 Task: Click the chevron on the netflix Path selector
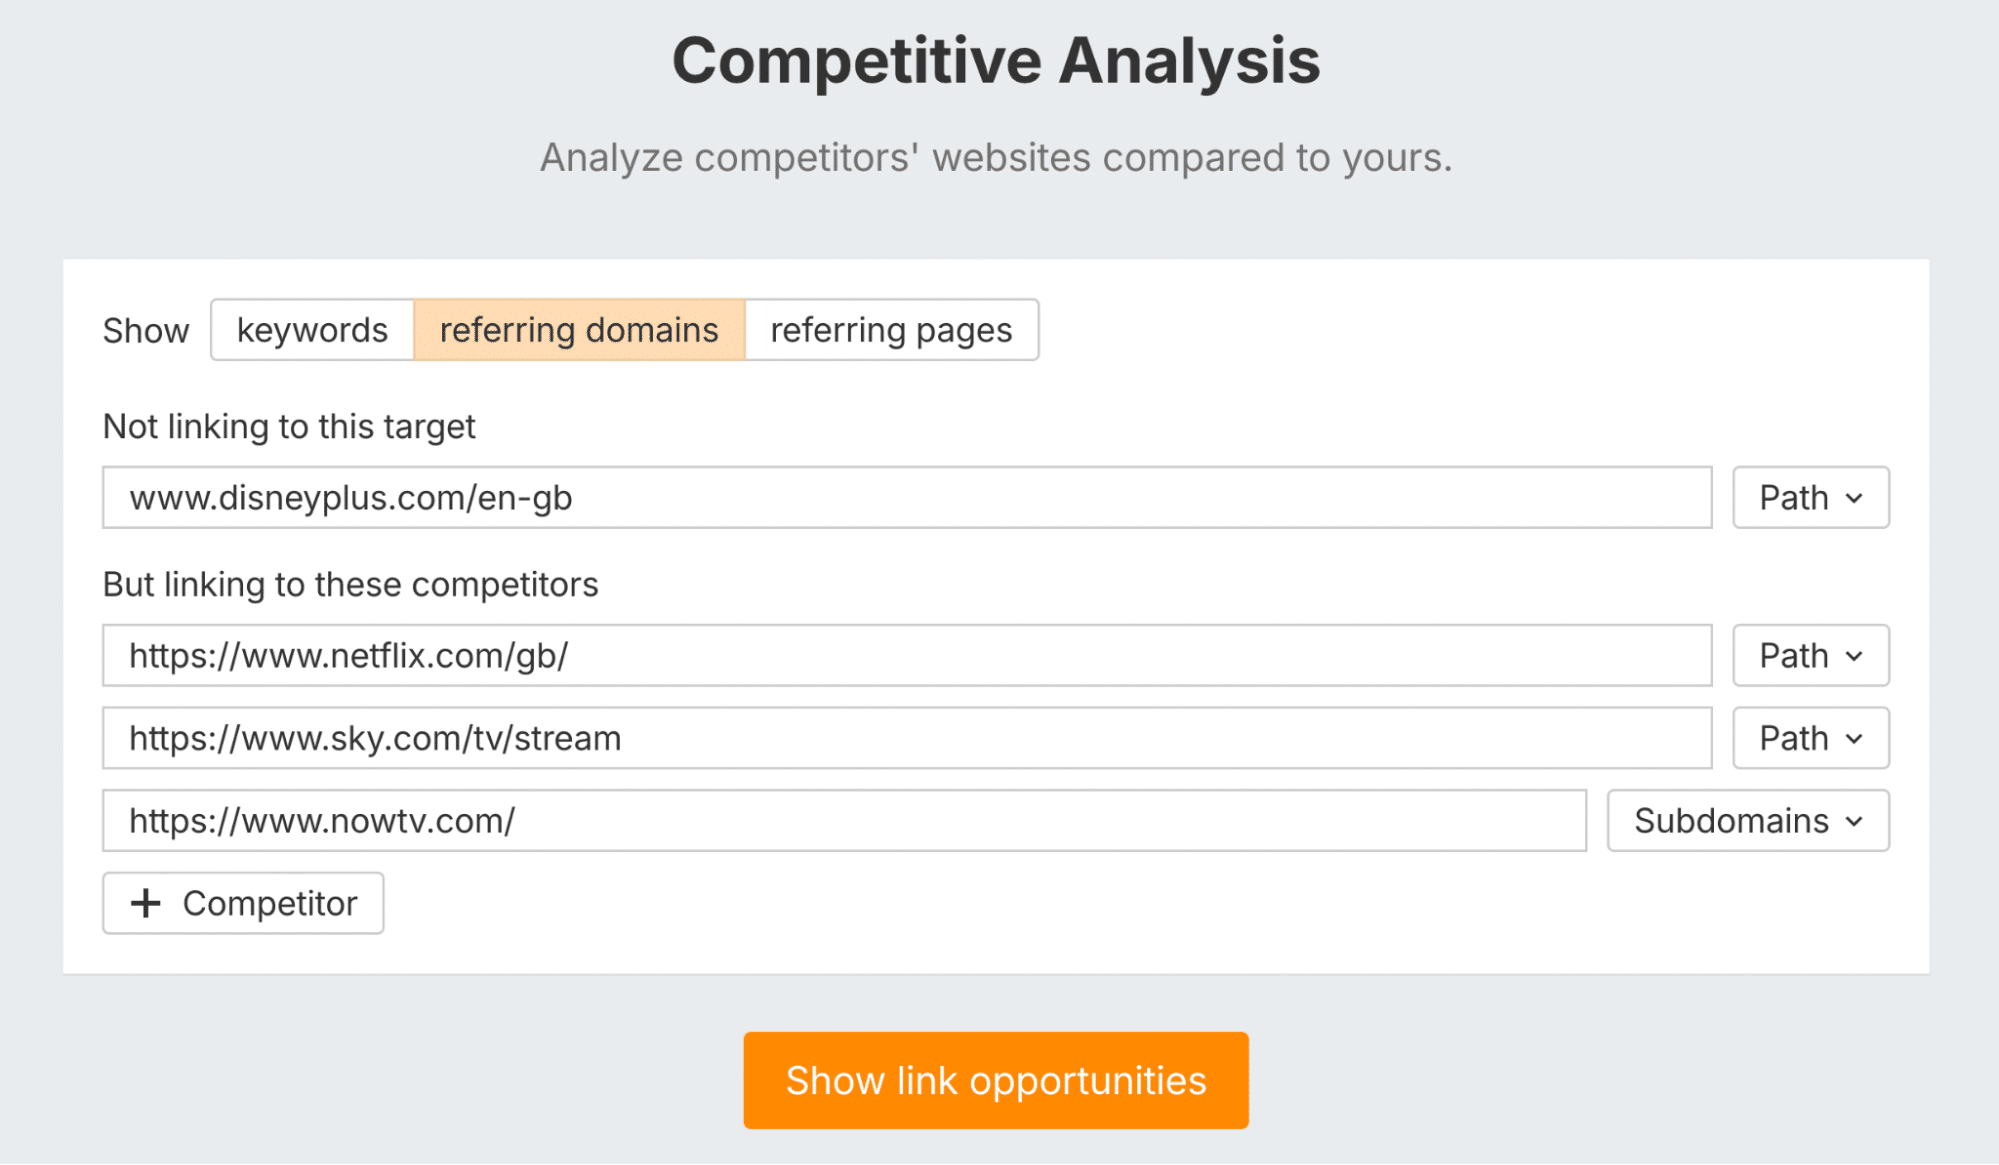pos(1855,657)
